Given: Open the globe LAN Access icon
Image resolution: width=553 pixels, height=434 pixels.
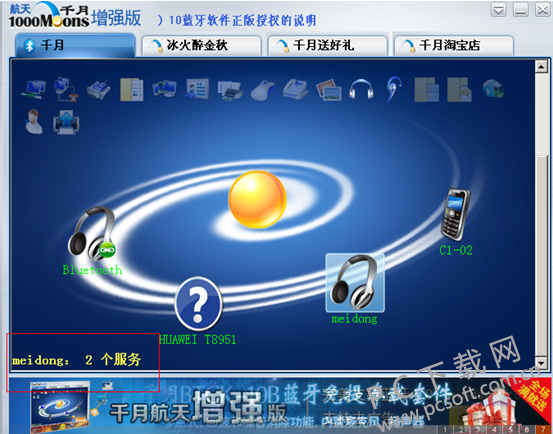Looking at the screenshot, I should tap(493, 90).
